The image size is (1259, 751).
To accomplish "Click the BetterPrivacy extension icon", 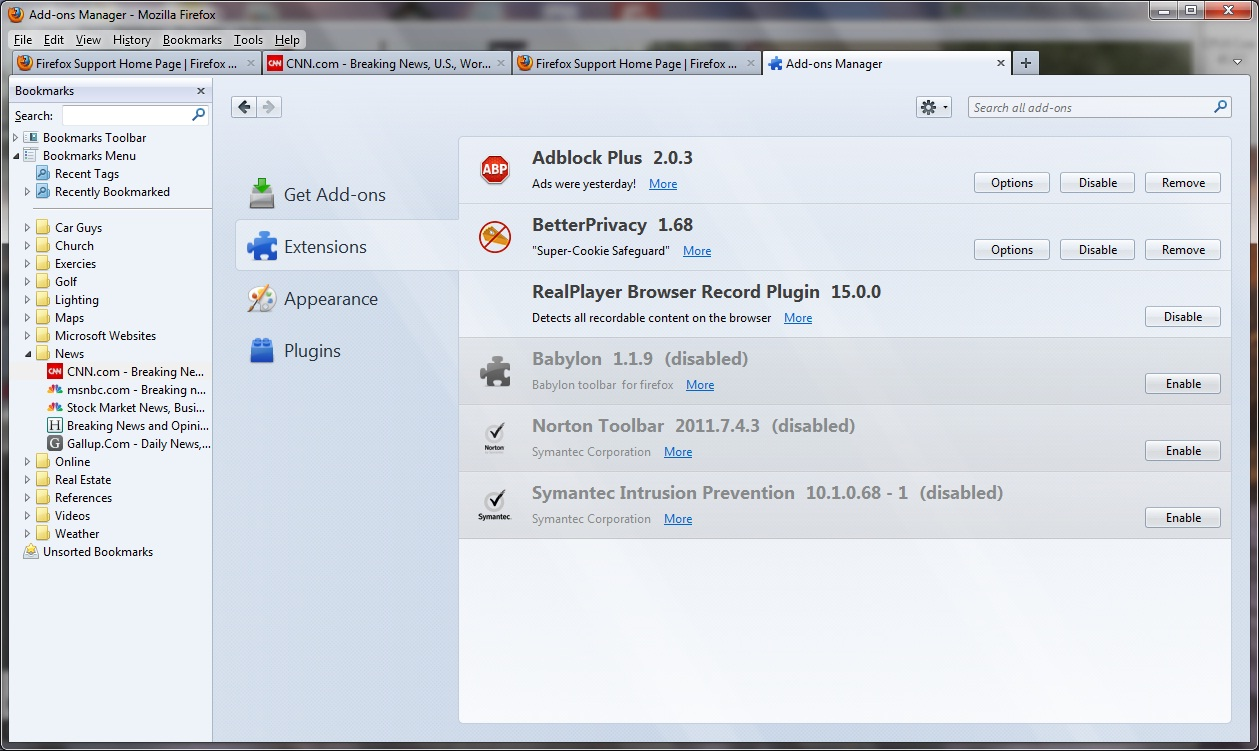I will coord(495,237).
